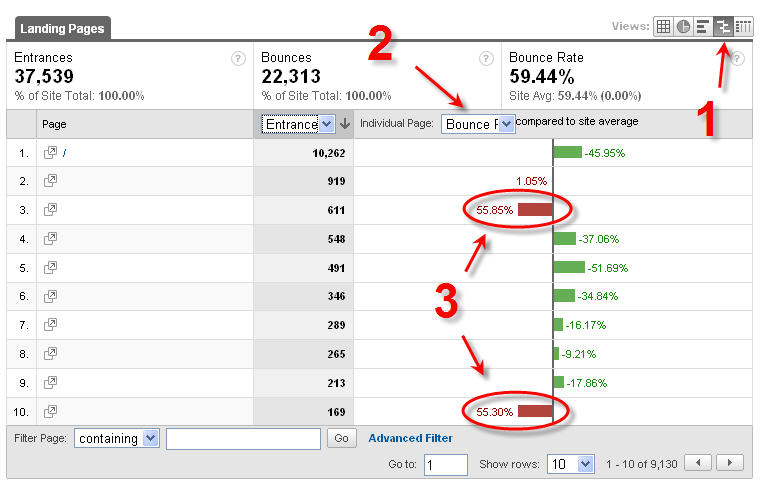
Task: Click the help icon next to Entrances
Action: click(x=238, y=59)
